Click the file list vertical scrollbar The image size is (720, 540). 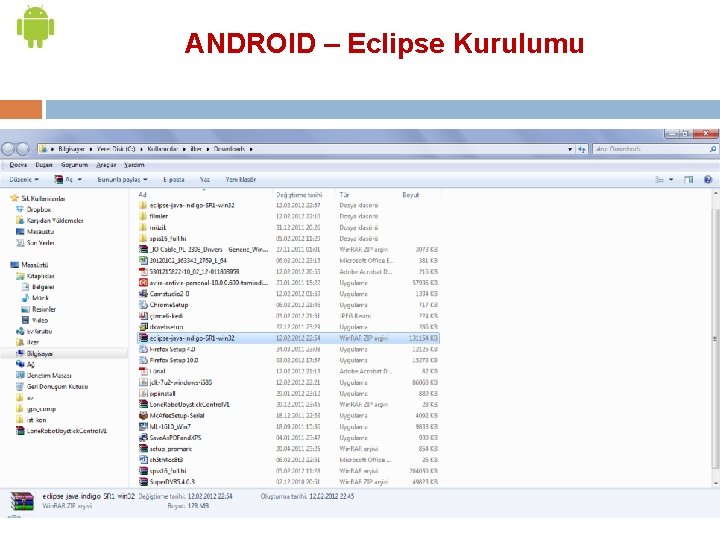click(x=714, y=339)
